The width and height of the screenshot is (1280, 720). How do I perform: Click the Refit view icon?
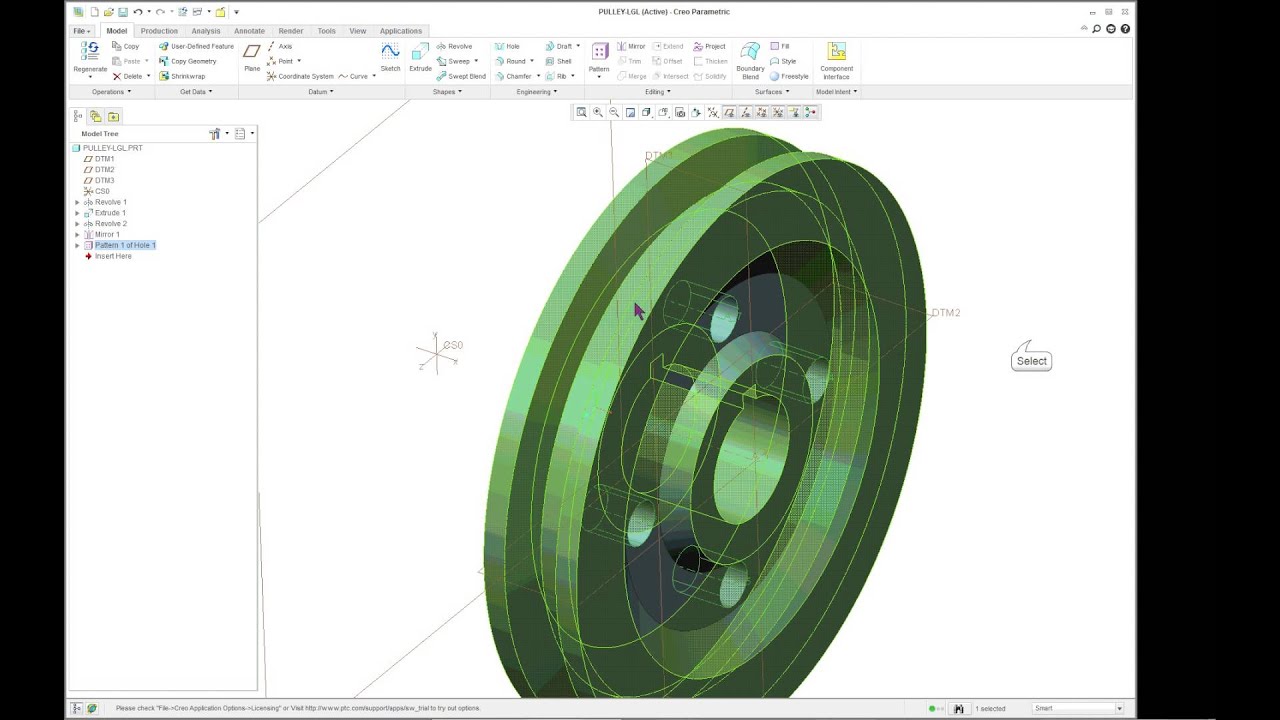click(x=581, y=112)
